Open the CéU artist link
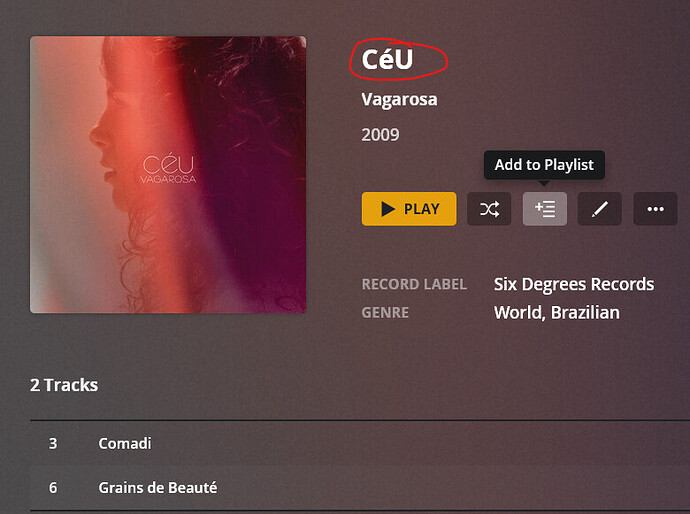 [387, 59]
